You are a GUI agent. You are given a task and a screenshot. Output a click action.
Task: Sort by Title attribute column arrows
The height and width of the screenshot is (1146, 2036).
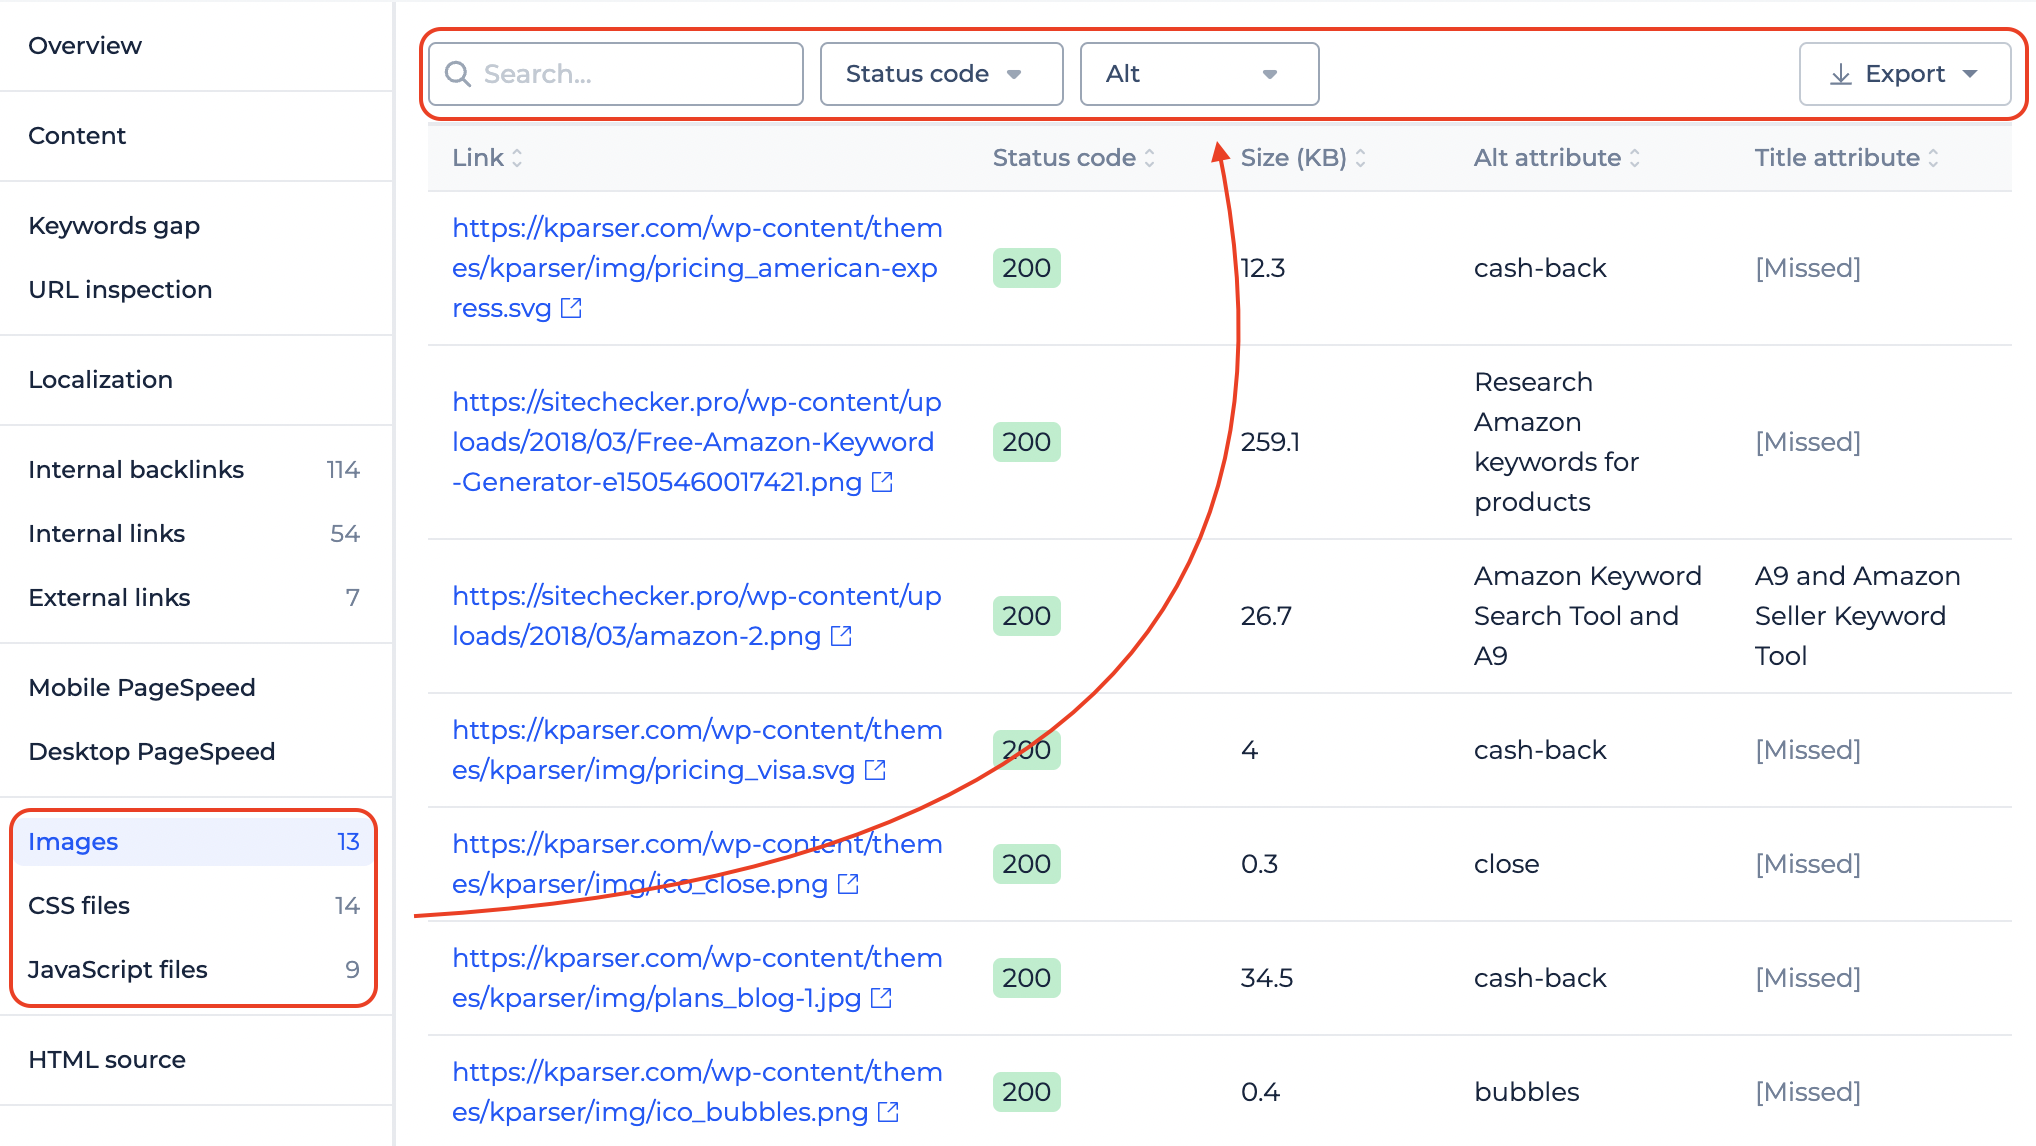1933,158
